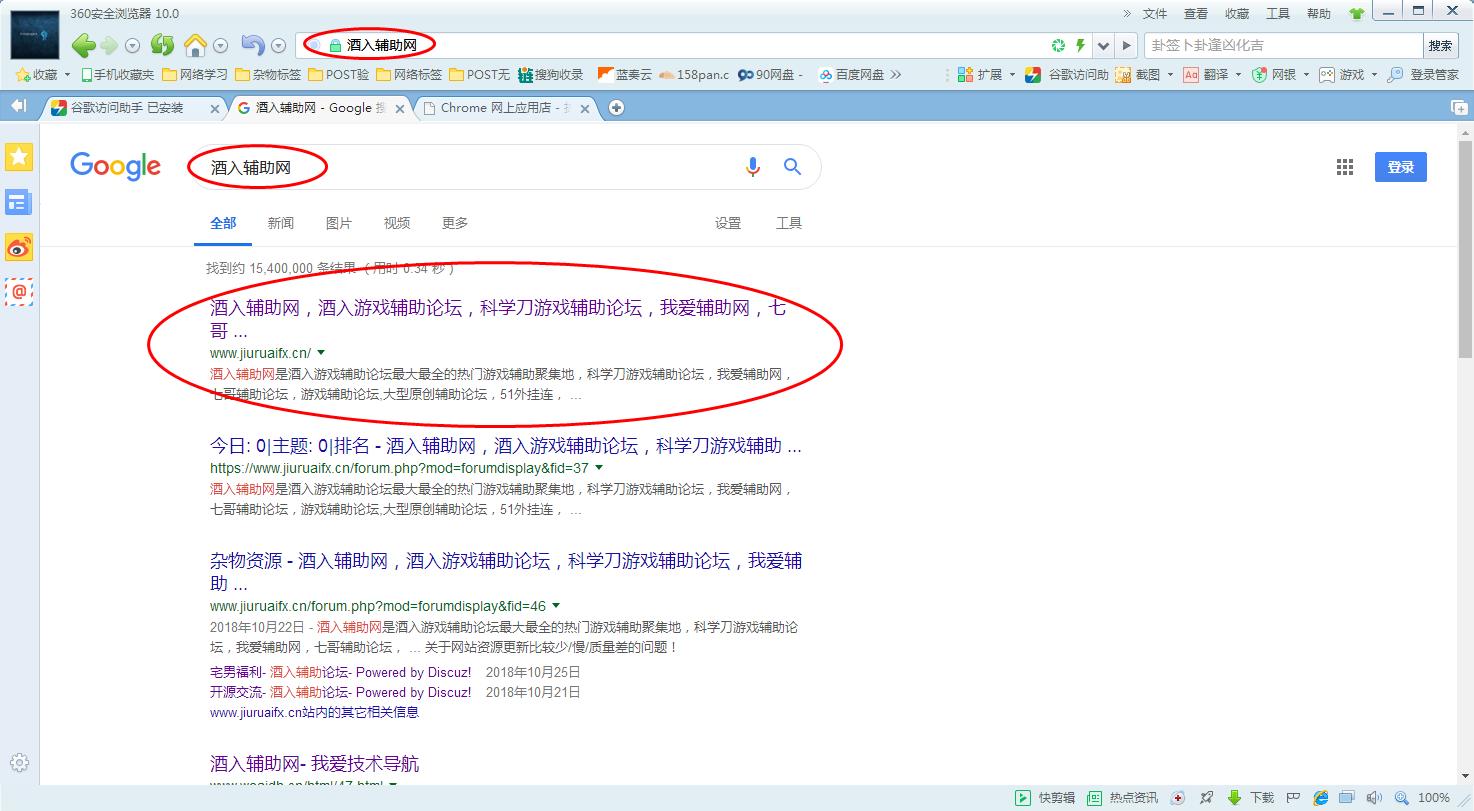Open 登录管家 login manager
The width and height of the screenshot is (1474, 811).
(x=1423, y=74)
